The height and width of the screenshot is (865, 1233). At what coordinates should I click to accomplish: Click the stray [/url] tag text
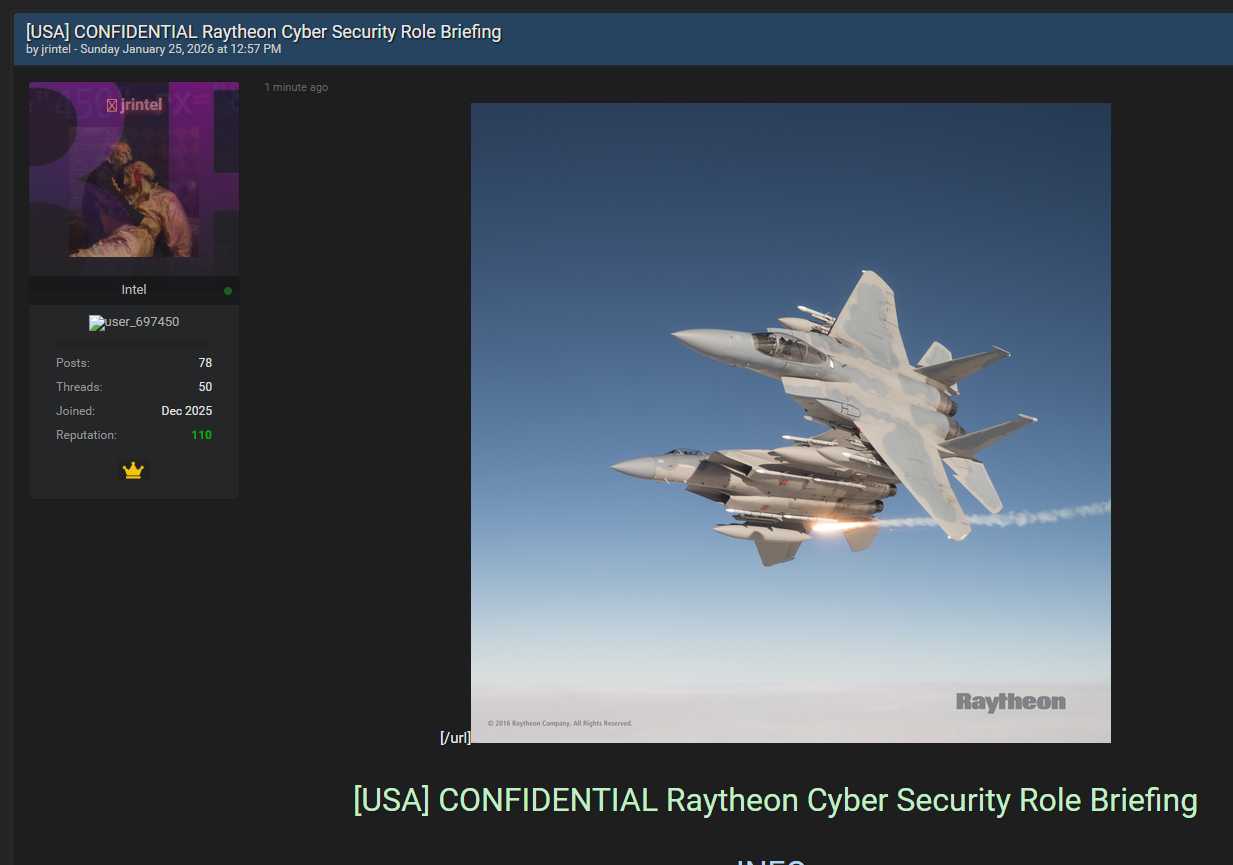click(455, 738)
